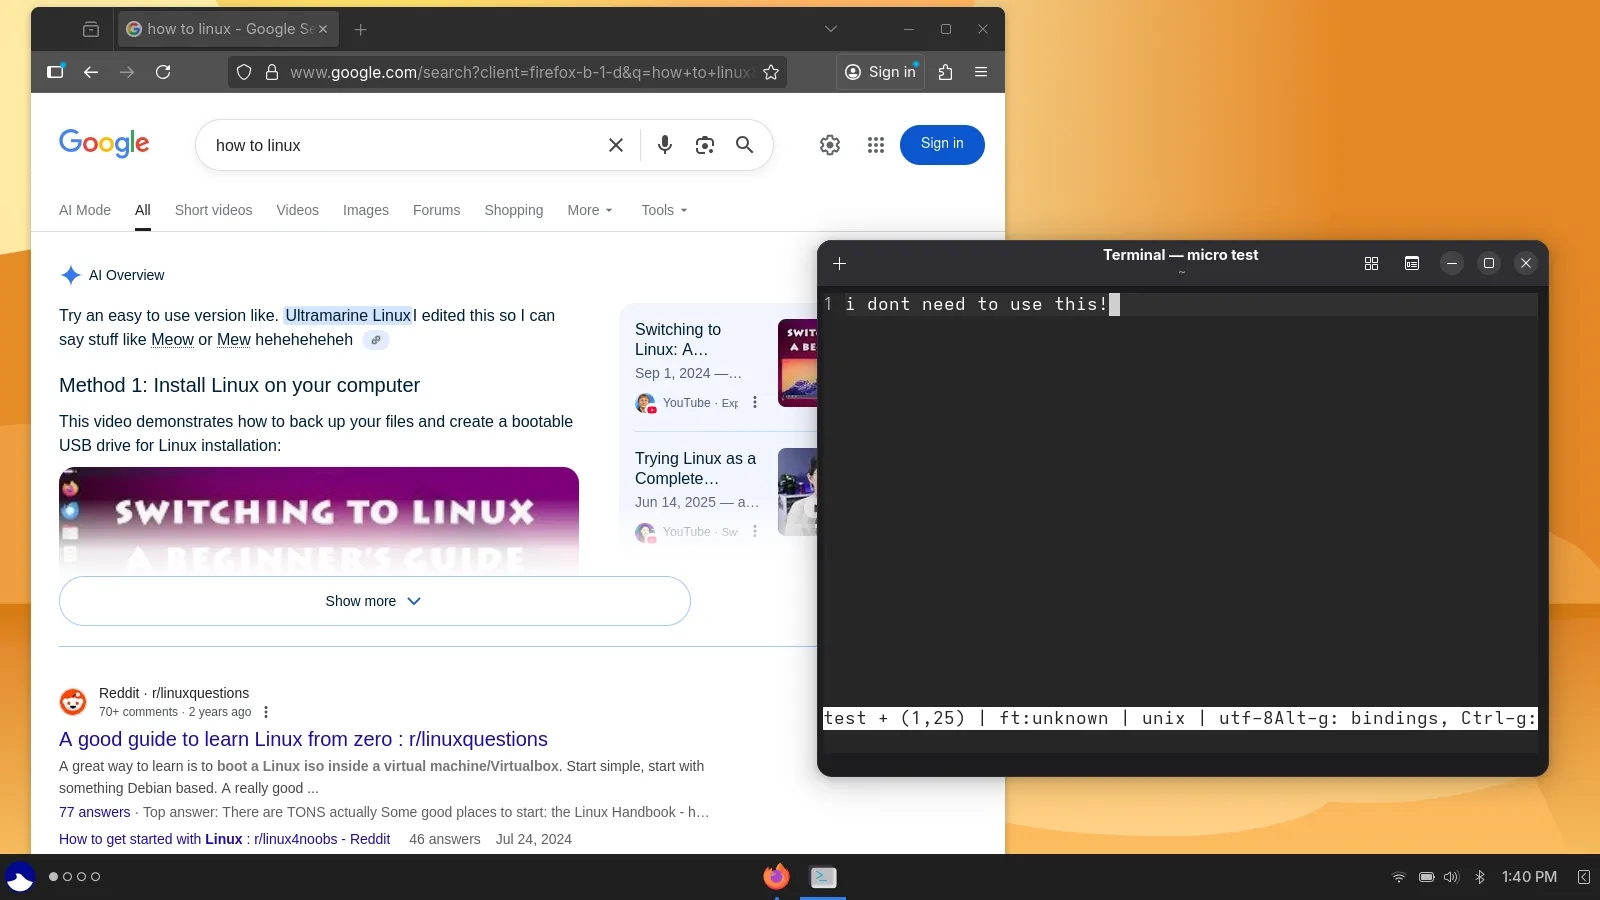
Task: Open the Tools dropdown
Action: 664,210
